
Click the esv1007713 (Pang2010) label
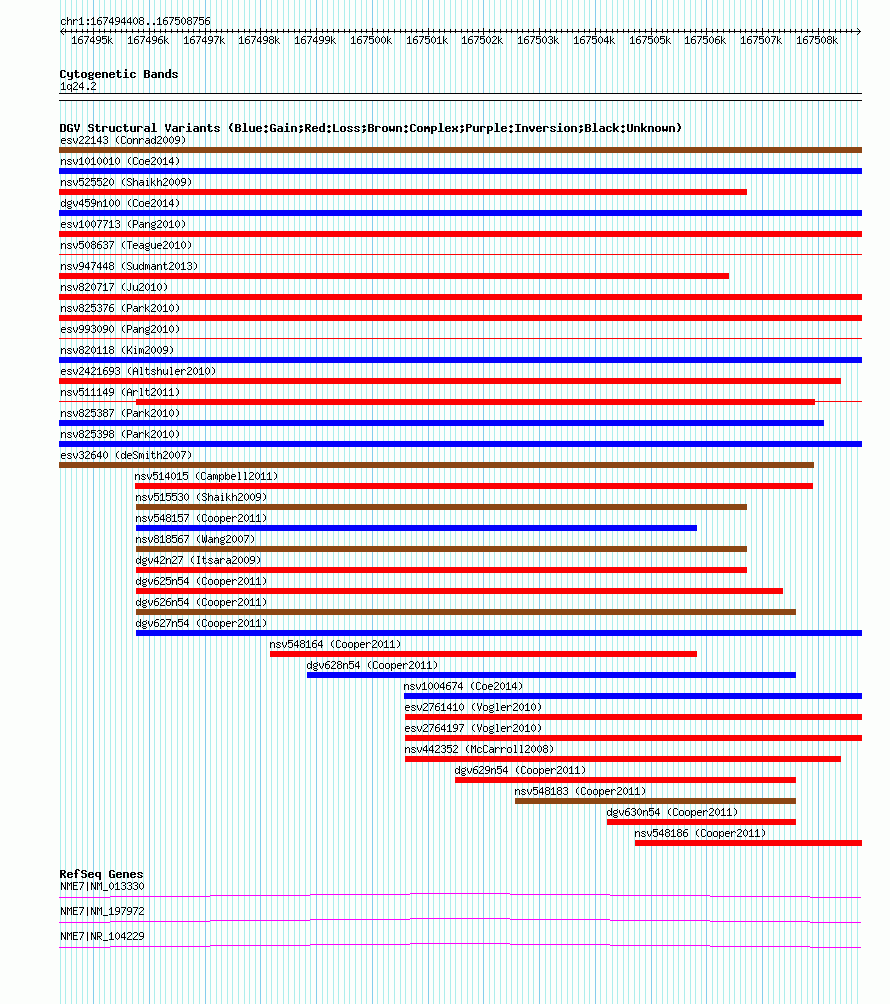pyautogui.click(x=123, y=224)
